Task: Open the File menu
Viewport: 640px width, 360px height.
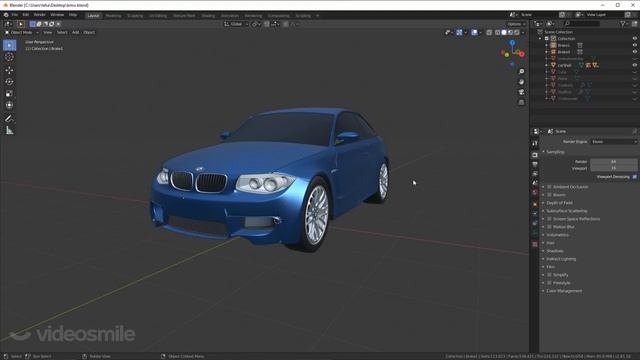Action: [x=15, y=15]
